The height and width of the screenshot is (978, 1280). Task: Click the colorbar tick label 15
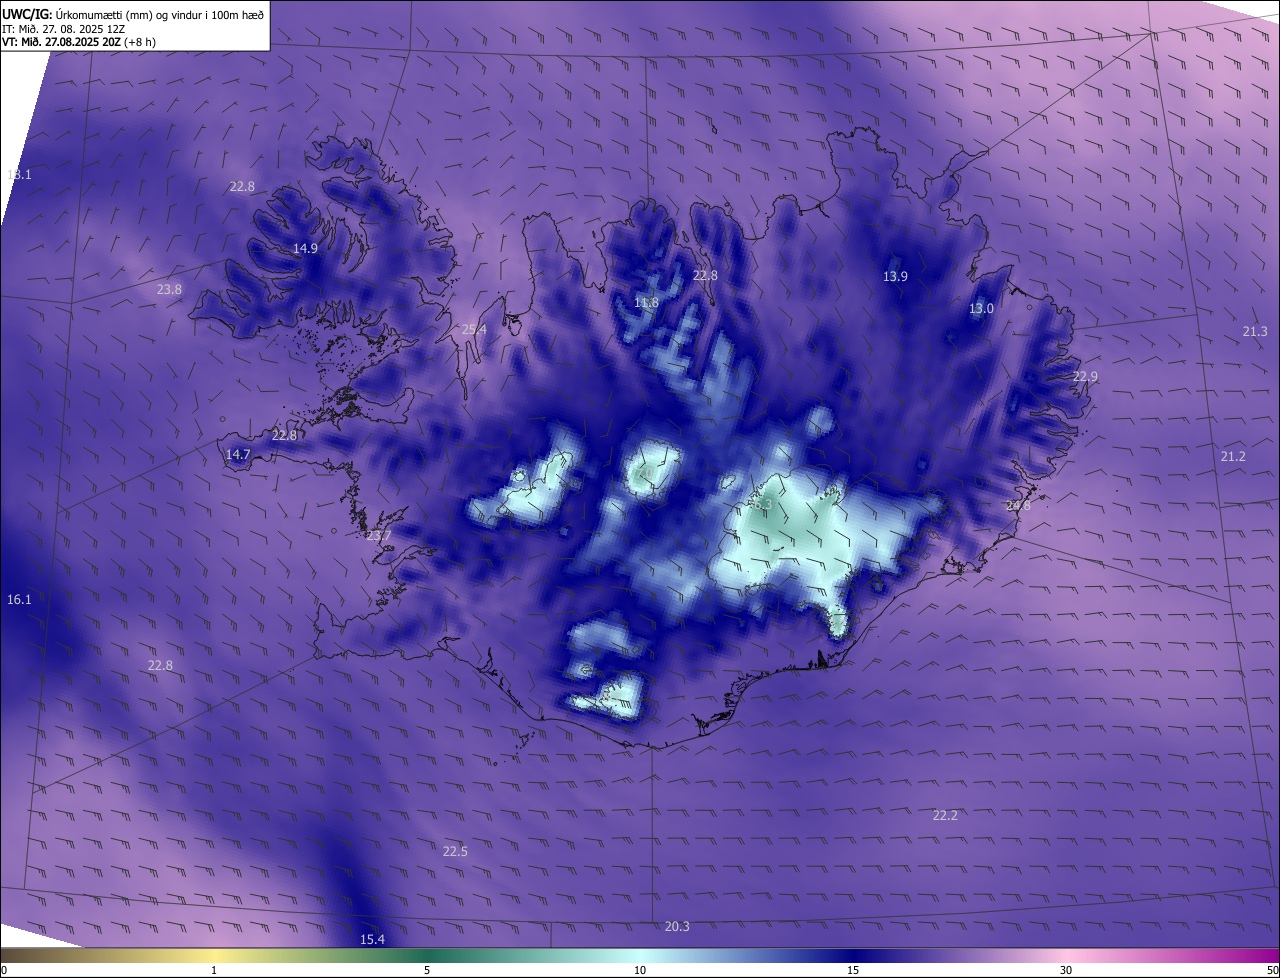(853, 970)
